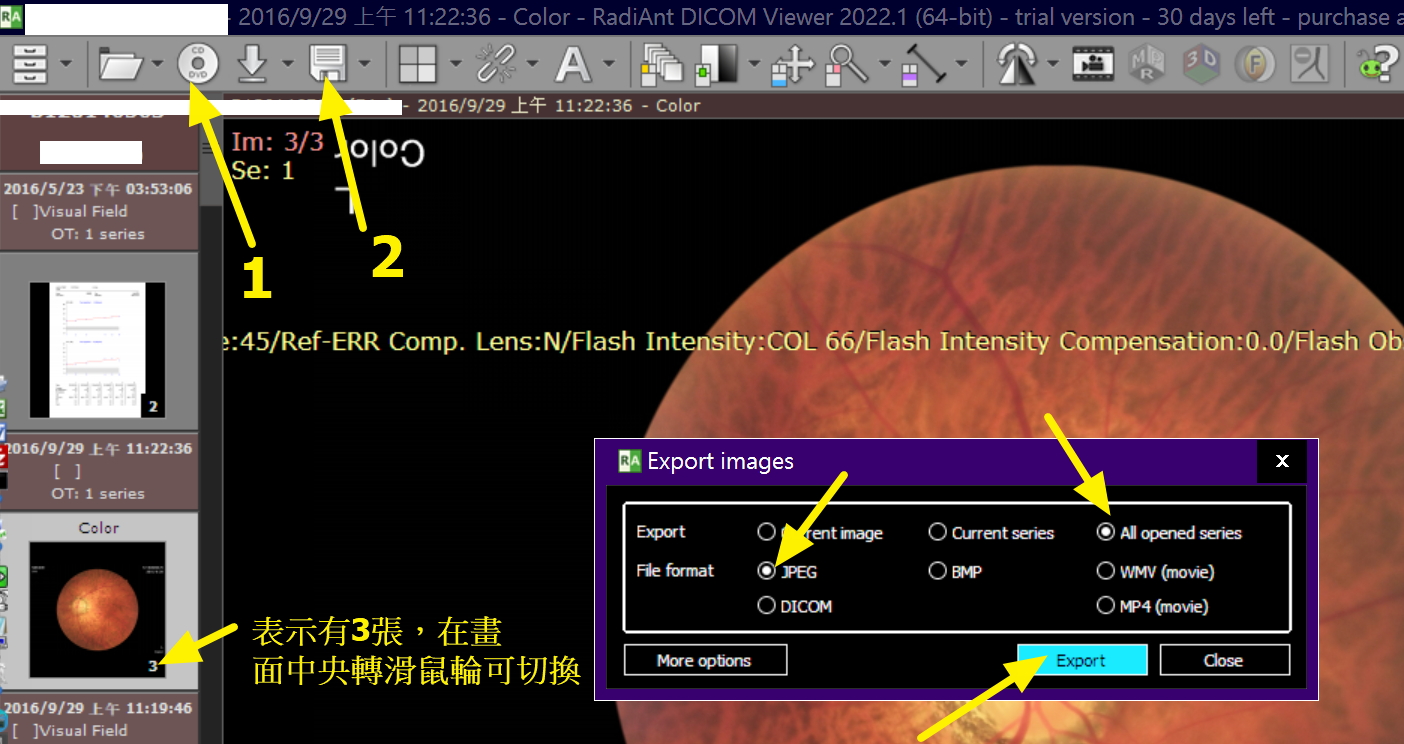Choose the DICOM file format option

(x=767, y=605)
